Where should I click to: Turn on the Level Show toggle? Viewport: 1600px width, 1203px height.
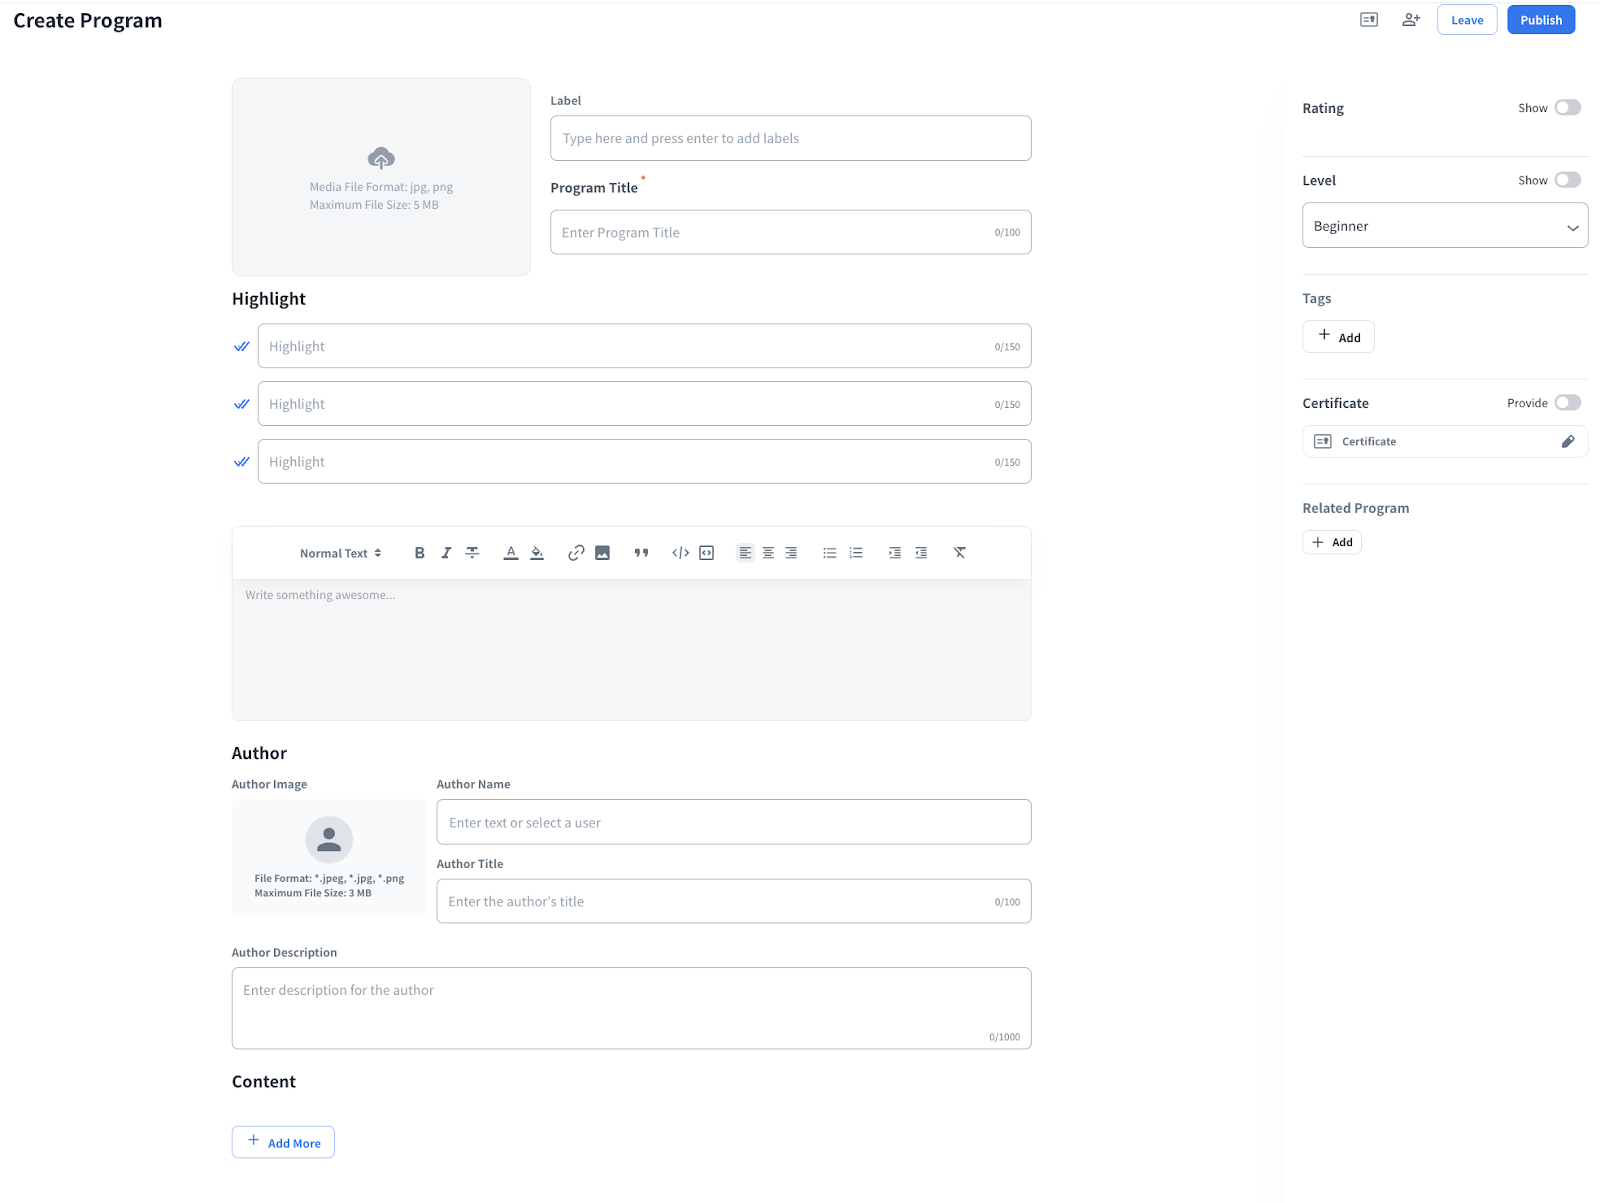1567,180
